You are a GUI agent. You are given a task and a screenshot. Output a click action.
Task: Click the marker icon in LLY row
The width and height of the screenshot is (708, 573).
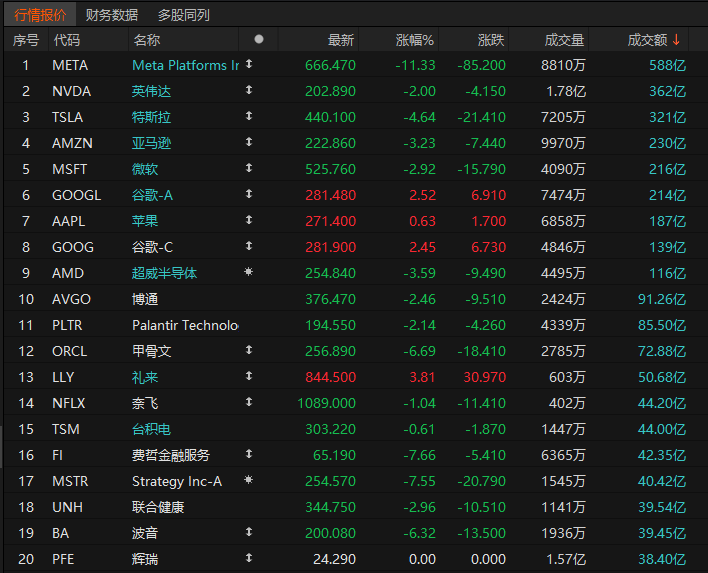click(x=249, y=376)
